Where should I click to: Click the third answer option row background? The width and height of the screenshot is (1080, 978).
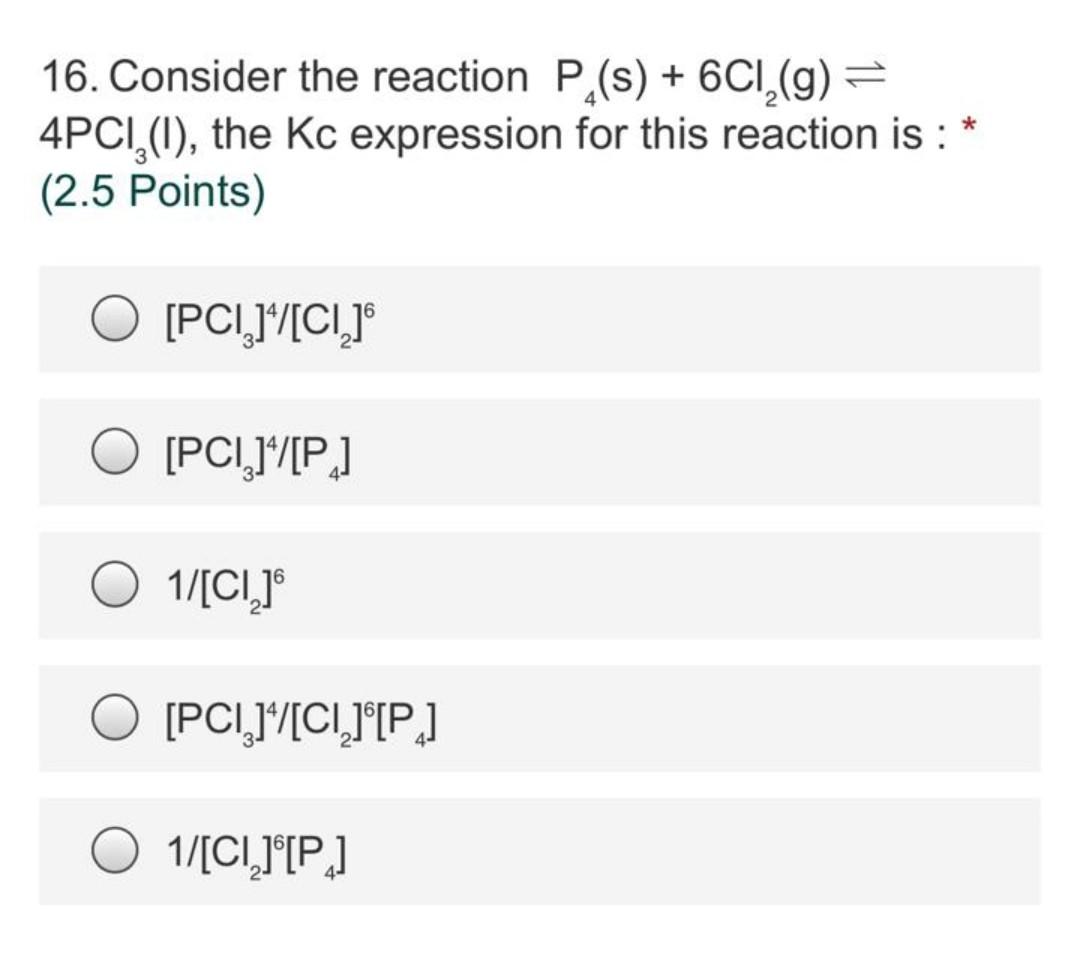540,585
